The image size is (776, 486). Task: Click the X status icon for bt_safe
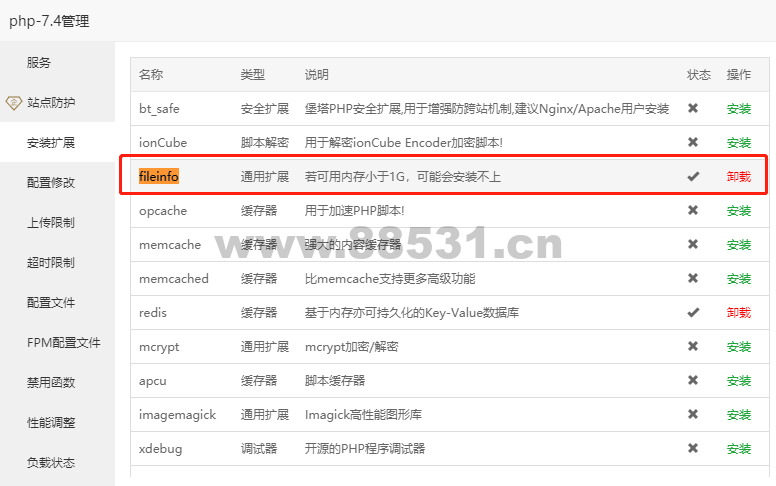693,108
